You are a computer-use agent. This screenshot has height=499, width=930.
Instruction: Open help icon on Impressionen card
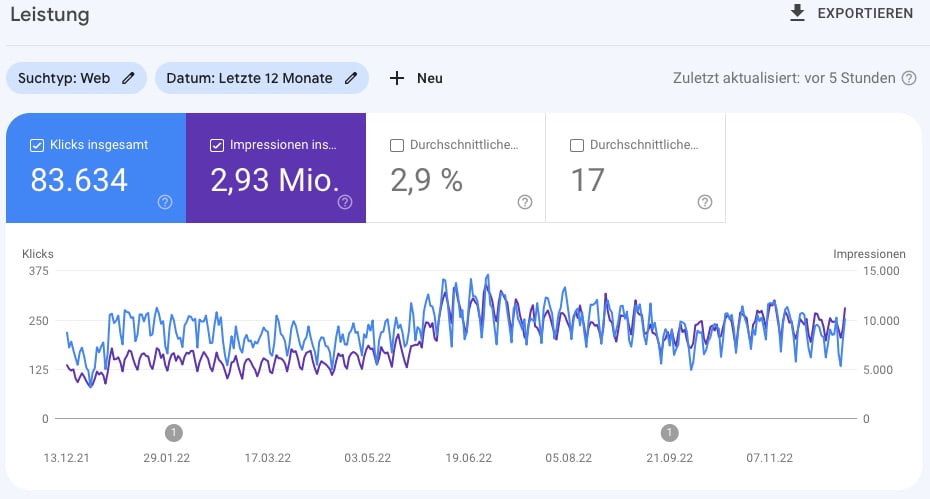(x=345, y=202)
